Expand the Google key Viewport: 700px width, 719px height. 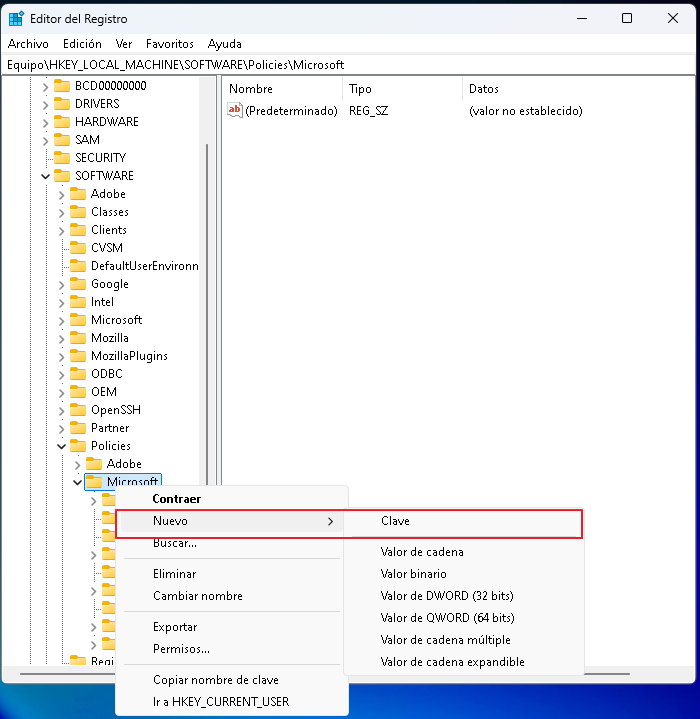[x=61, y=285]
